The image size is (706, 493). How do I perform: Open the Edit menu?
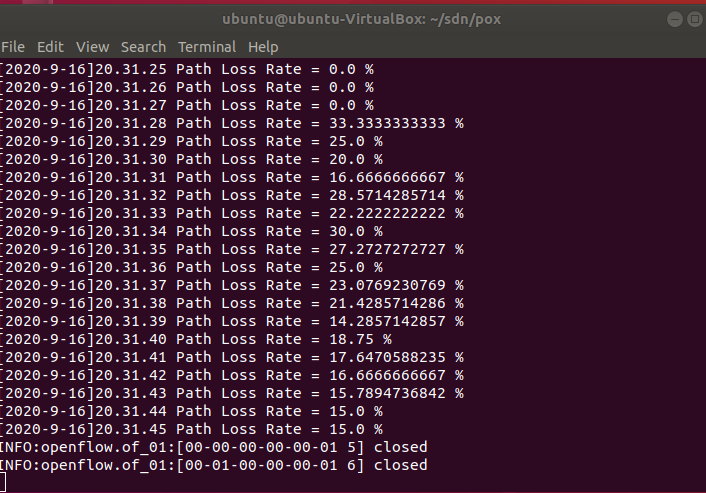[50, 47]
